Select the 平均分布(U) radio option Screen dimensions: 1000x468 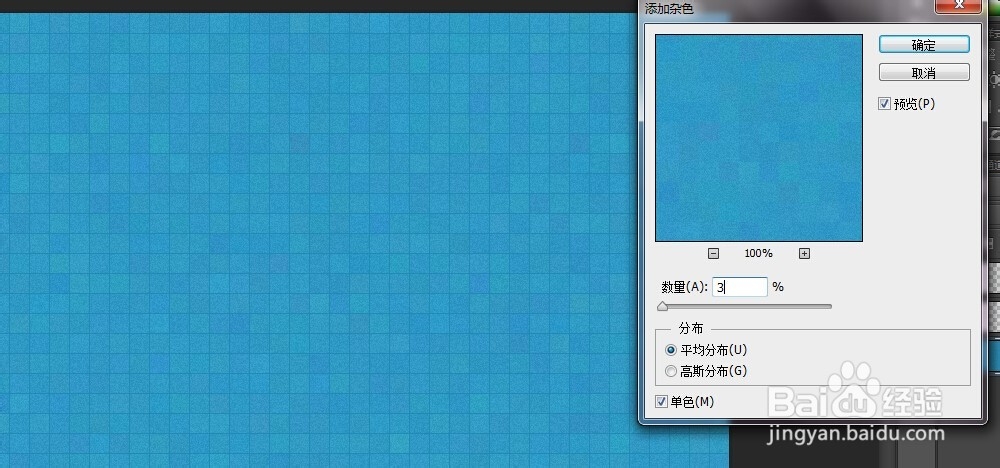(670, 350)
